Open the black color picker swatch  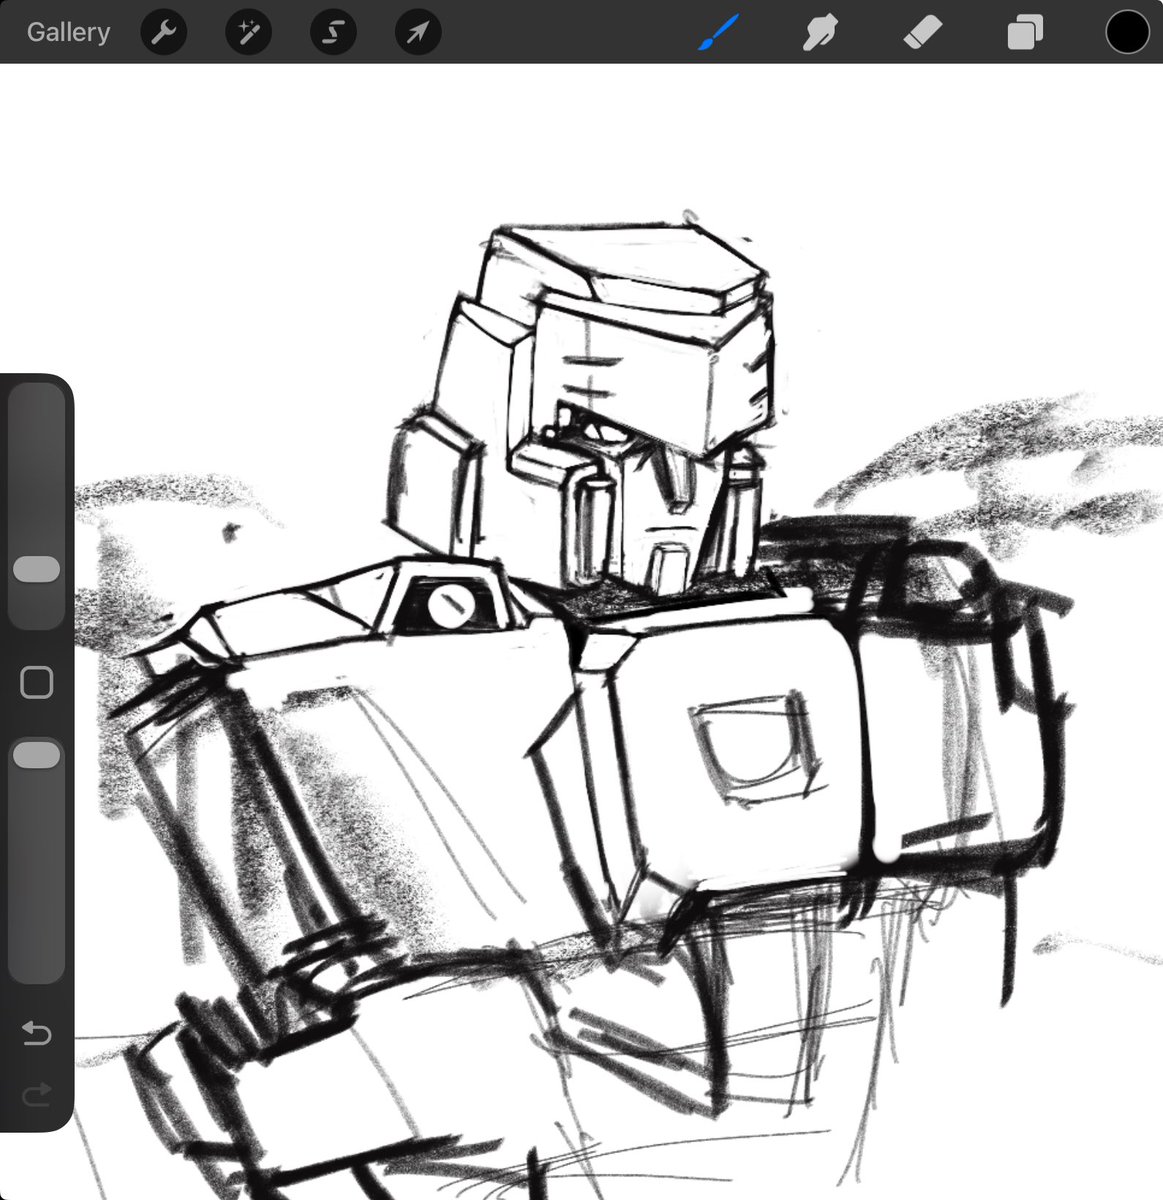tap(1127, 32)
